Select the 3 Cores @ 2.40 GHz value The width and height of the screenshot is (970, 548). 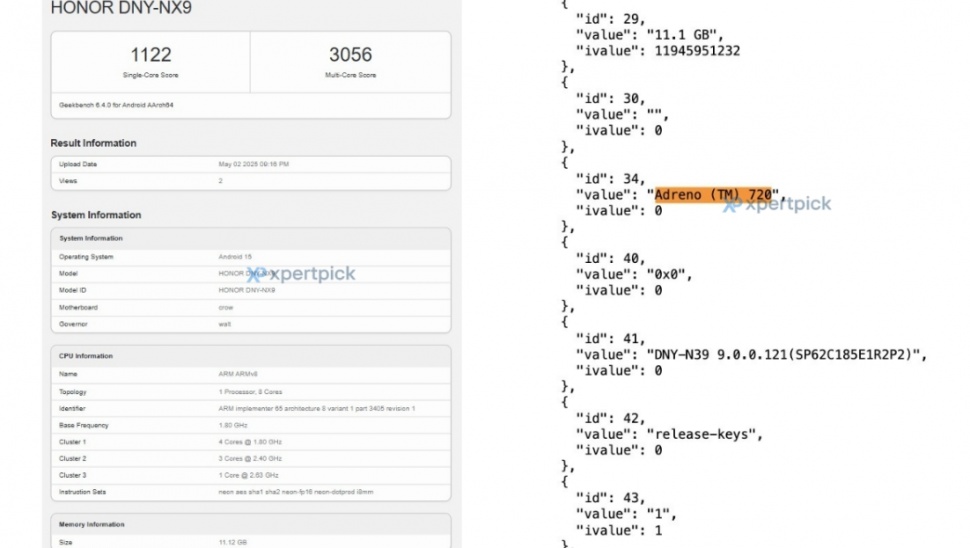point(250,459)
